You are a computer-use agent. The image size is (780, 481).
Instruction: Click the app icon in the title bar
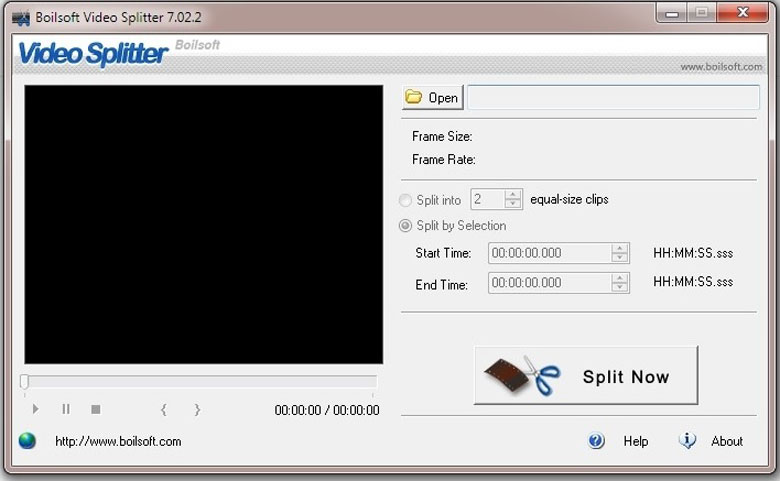(21, 18)
